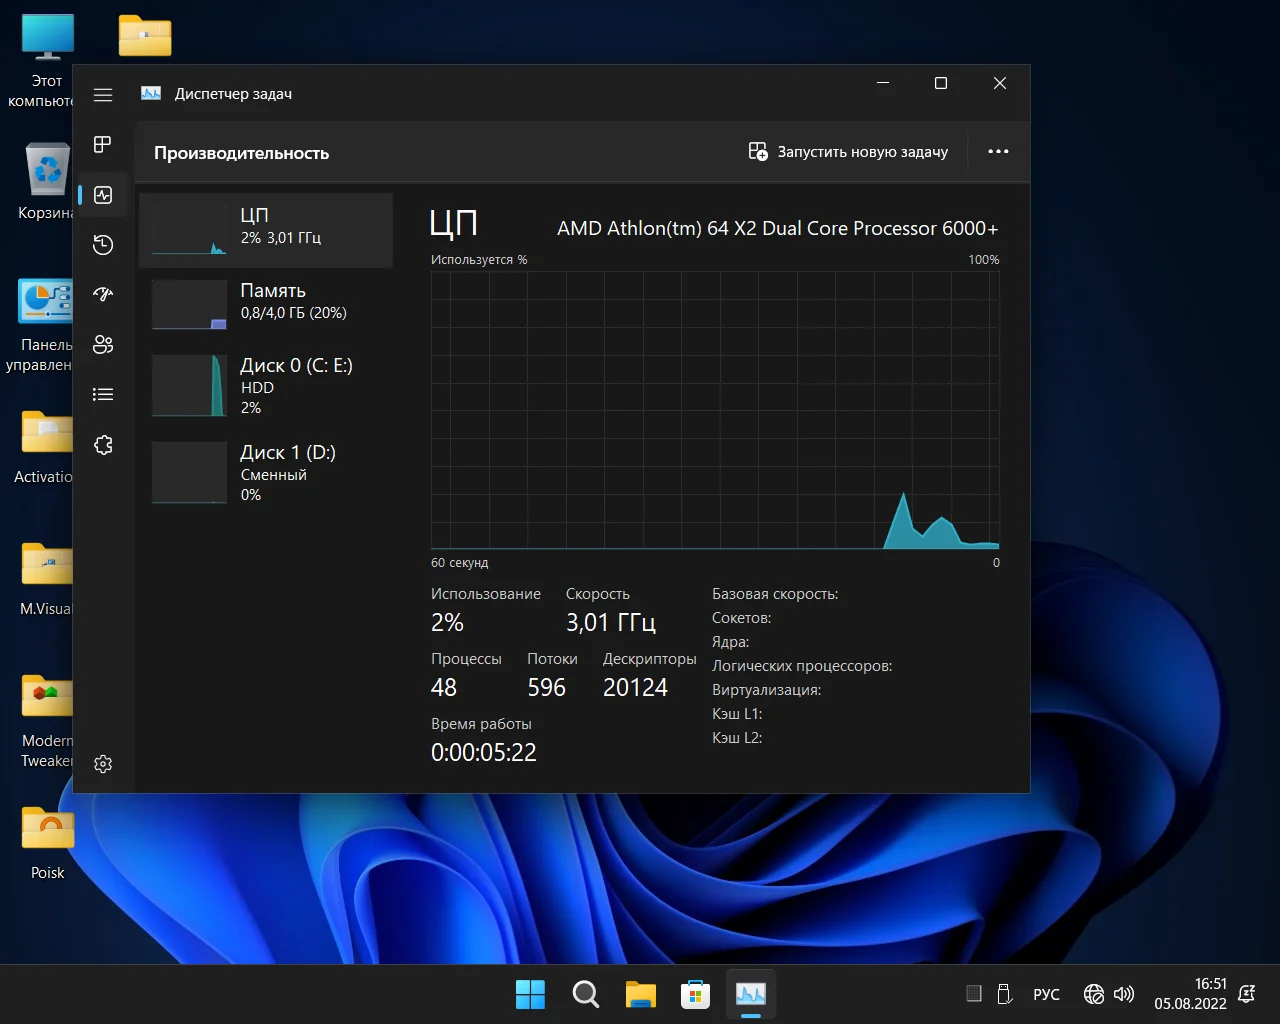Select the Performance page icon
Screen dimensions: 1280x1024
[x=103, y=195]
